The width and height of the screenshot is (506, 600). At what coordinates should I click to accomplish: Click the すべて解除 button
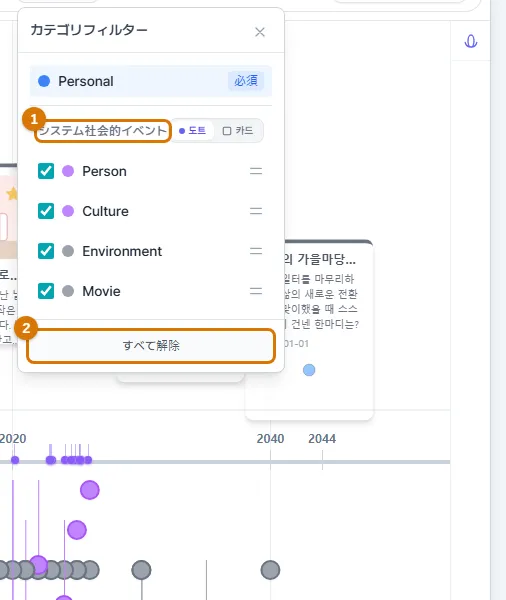tap(151, 346)
